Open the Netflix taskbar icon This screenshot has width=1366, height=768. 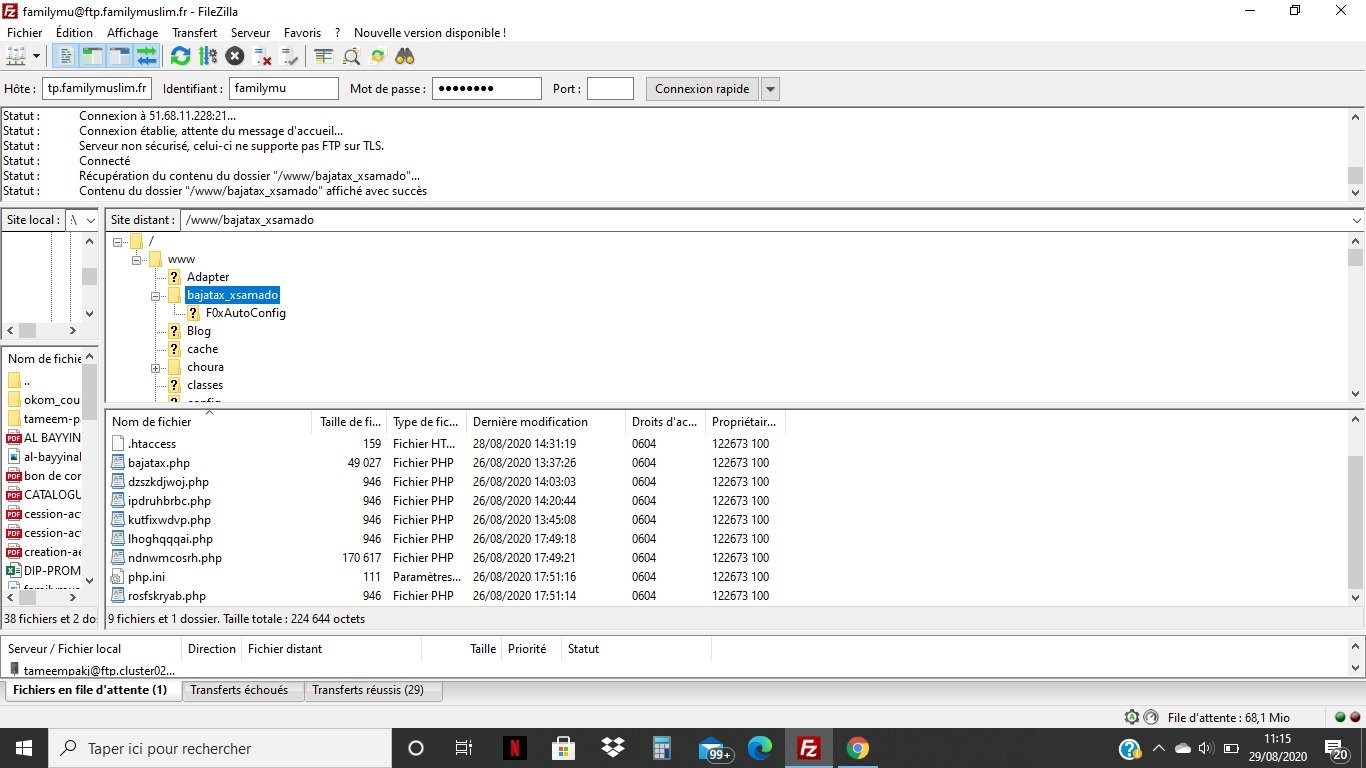coord(514,748)
